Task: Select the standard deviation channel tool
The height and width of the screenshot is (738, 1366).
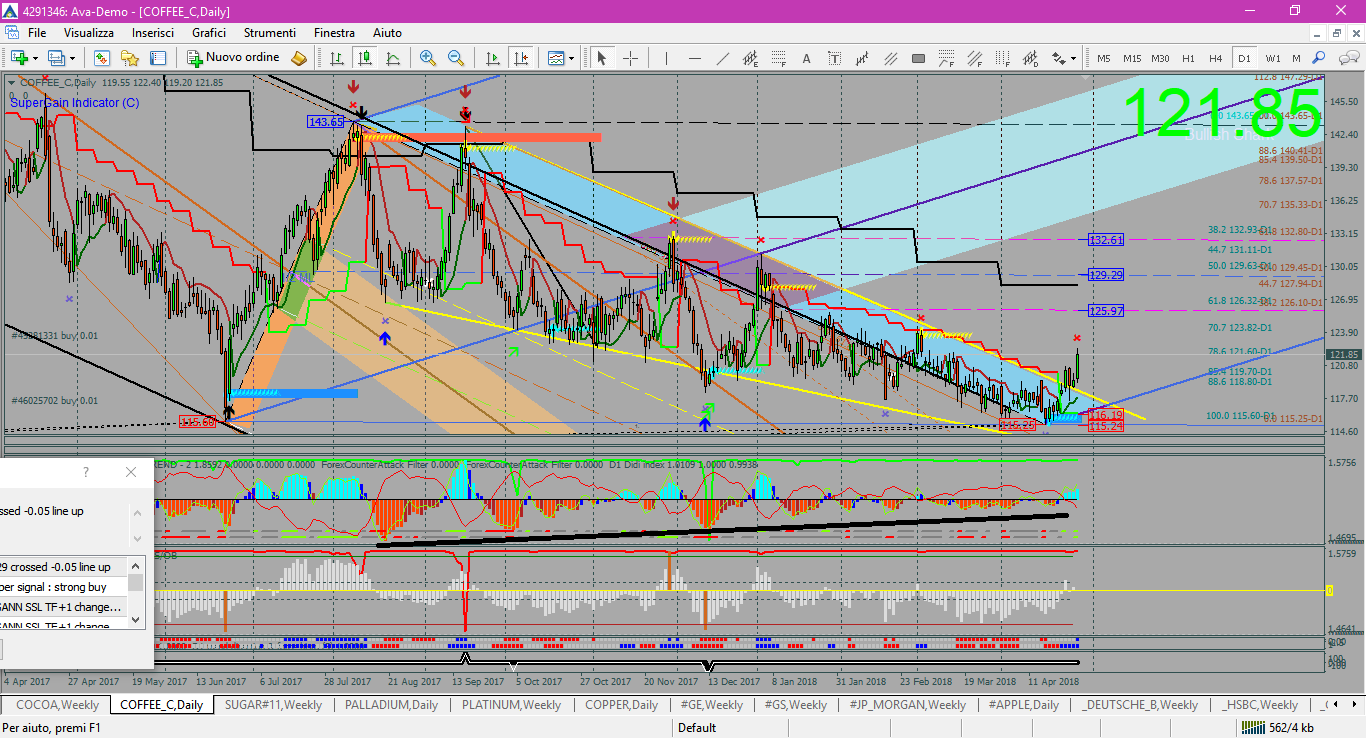Action: click(1030, 58)
